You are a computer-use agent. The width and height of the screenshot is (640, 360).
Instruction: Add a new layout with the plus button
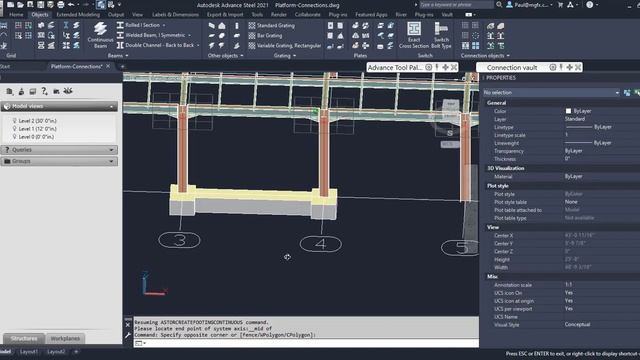tap(76, 351)
